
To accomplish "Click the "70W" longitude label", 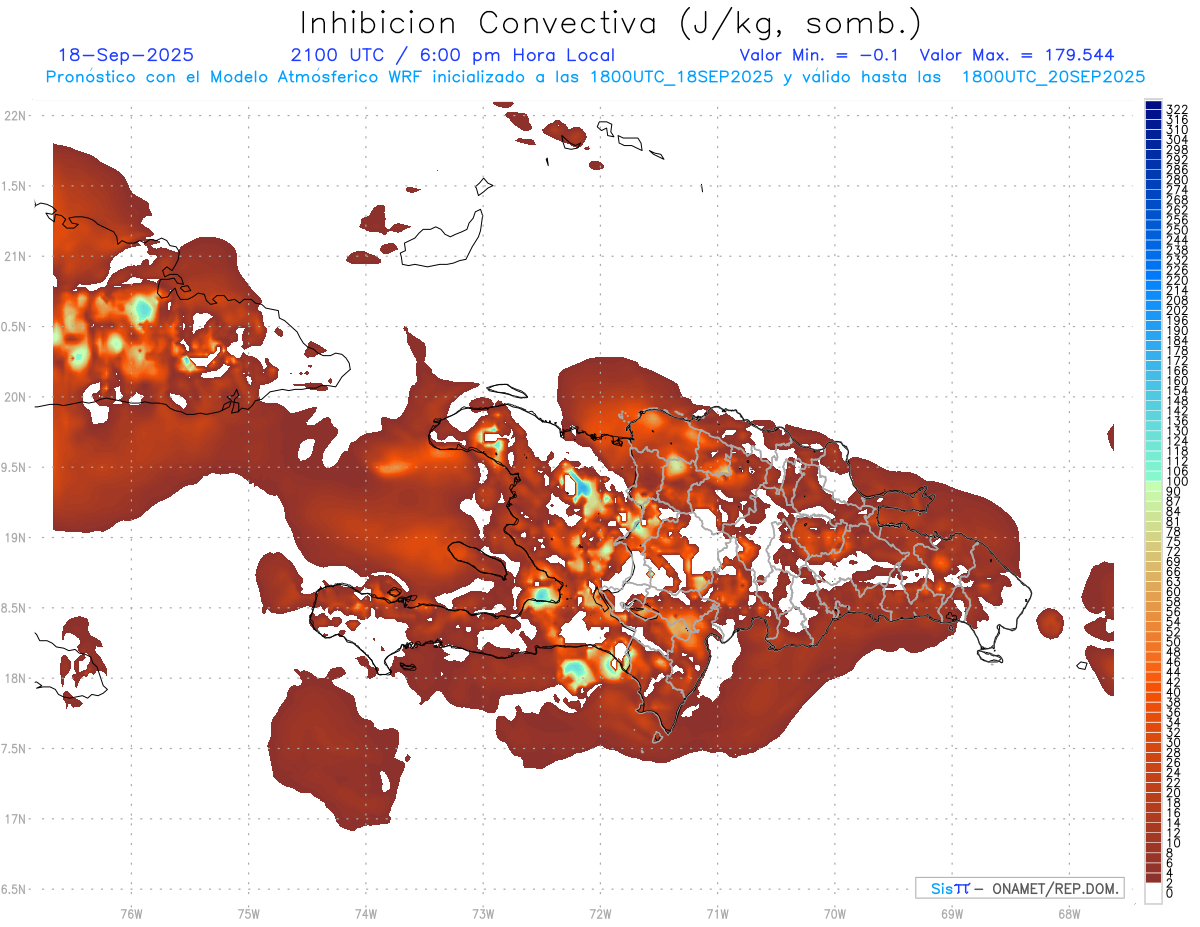I will point(835,913).
